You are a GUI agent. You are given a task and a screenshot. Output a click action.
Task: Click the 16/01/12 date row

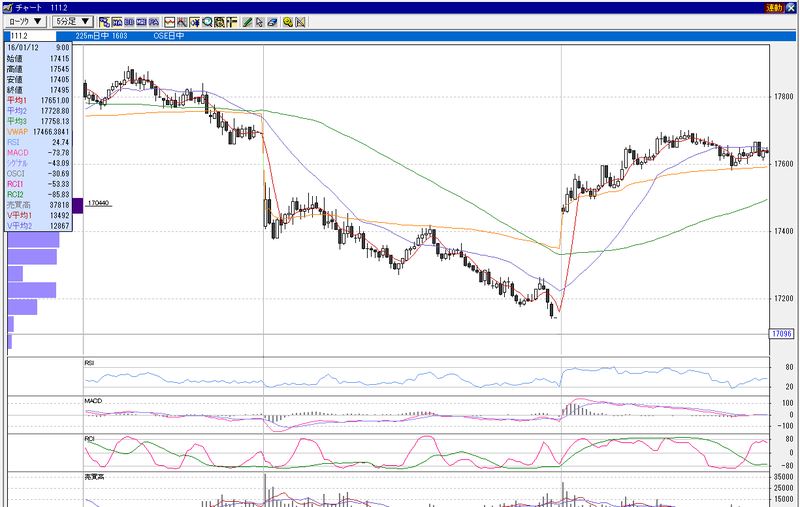point(38,47)
